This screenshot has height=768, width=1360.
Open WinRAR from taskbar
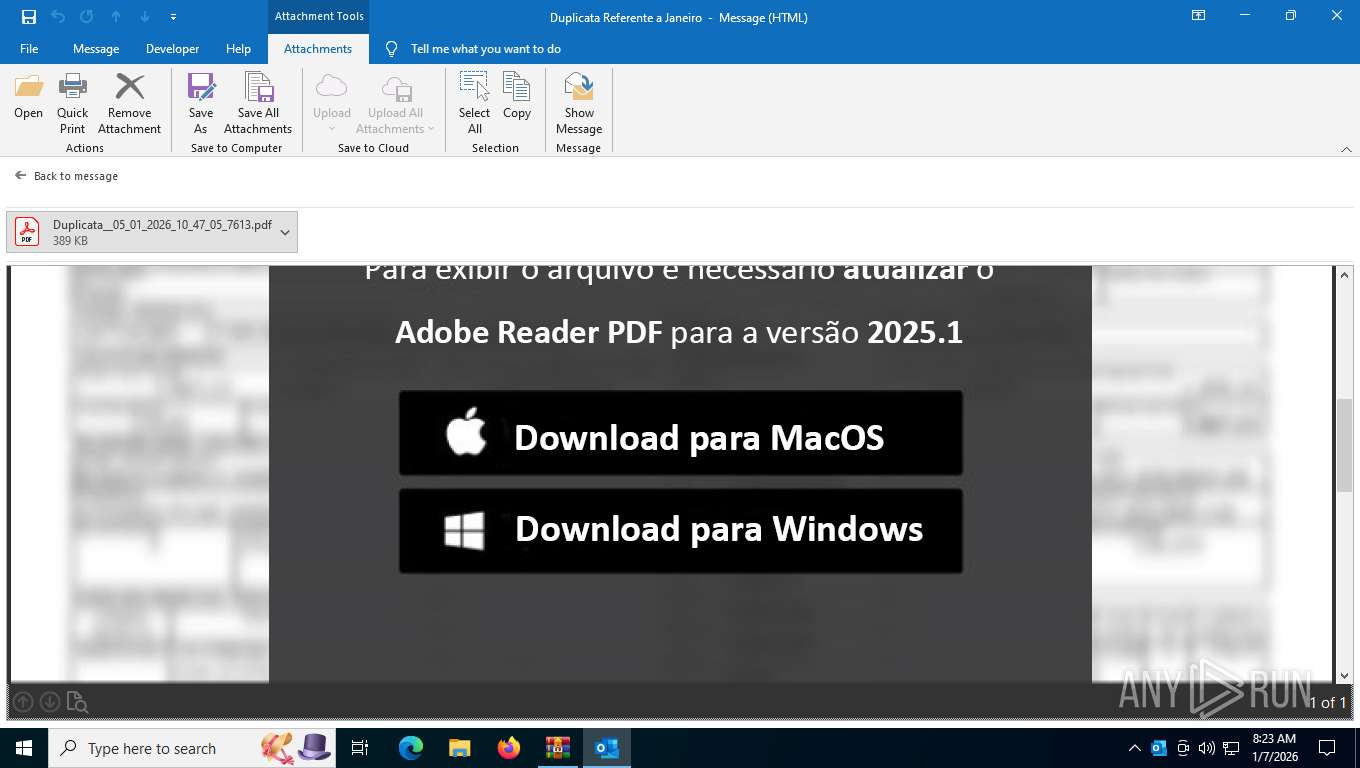coord(558,748)
